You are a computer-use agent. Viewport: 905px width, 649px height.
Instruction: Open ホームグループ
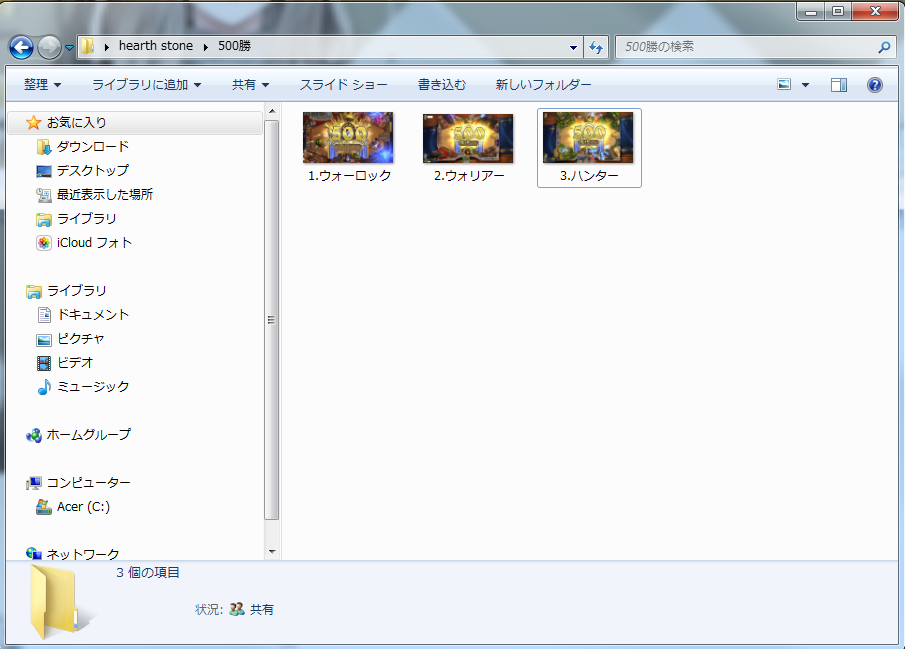pos(88,434)
